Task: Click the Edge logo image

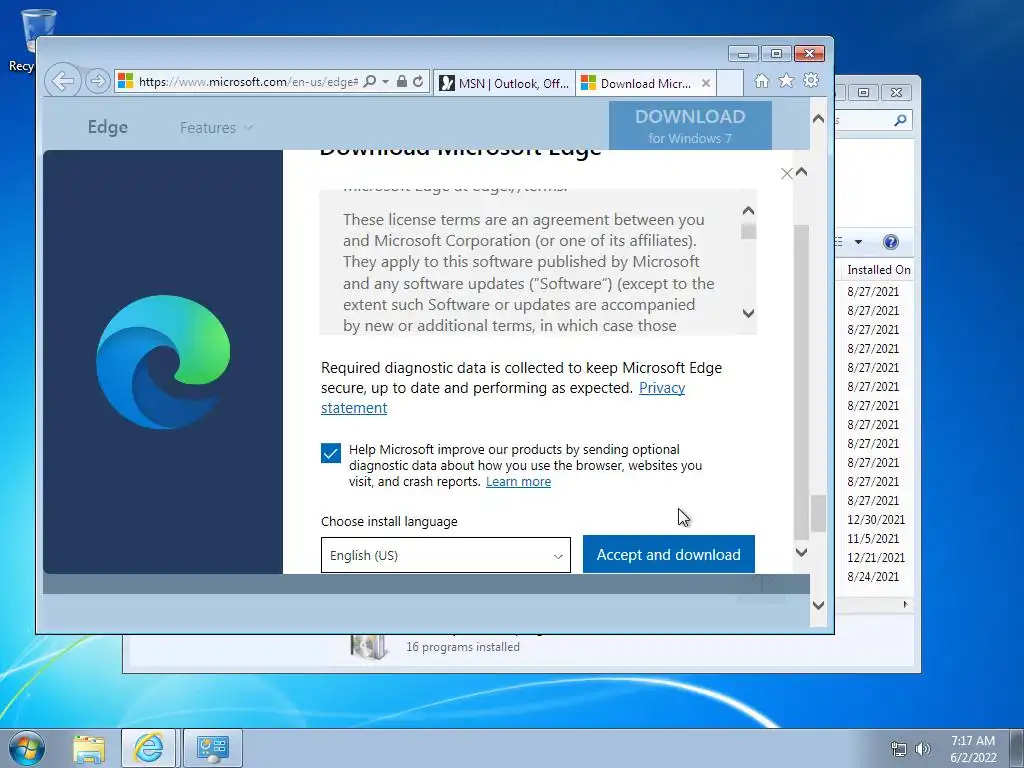Action: pyautogui.click(x=163, y=362)
